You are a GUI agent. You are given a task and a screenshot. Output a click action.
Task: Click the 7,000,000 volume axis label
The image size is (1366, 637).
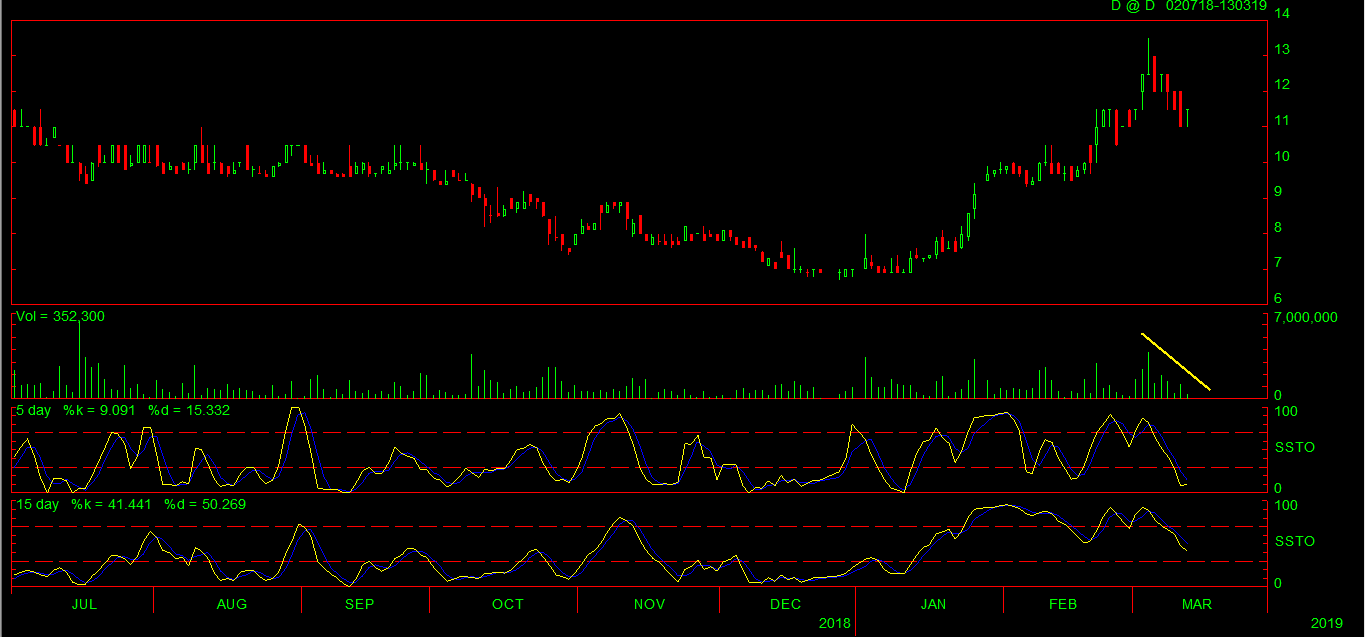tap(1305, 317)
